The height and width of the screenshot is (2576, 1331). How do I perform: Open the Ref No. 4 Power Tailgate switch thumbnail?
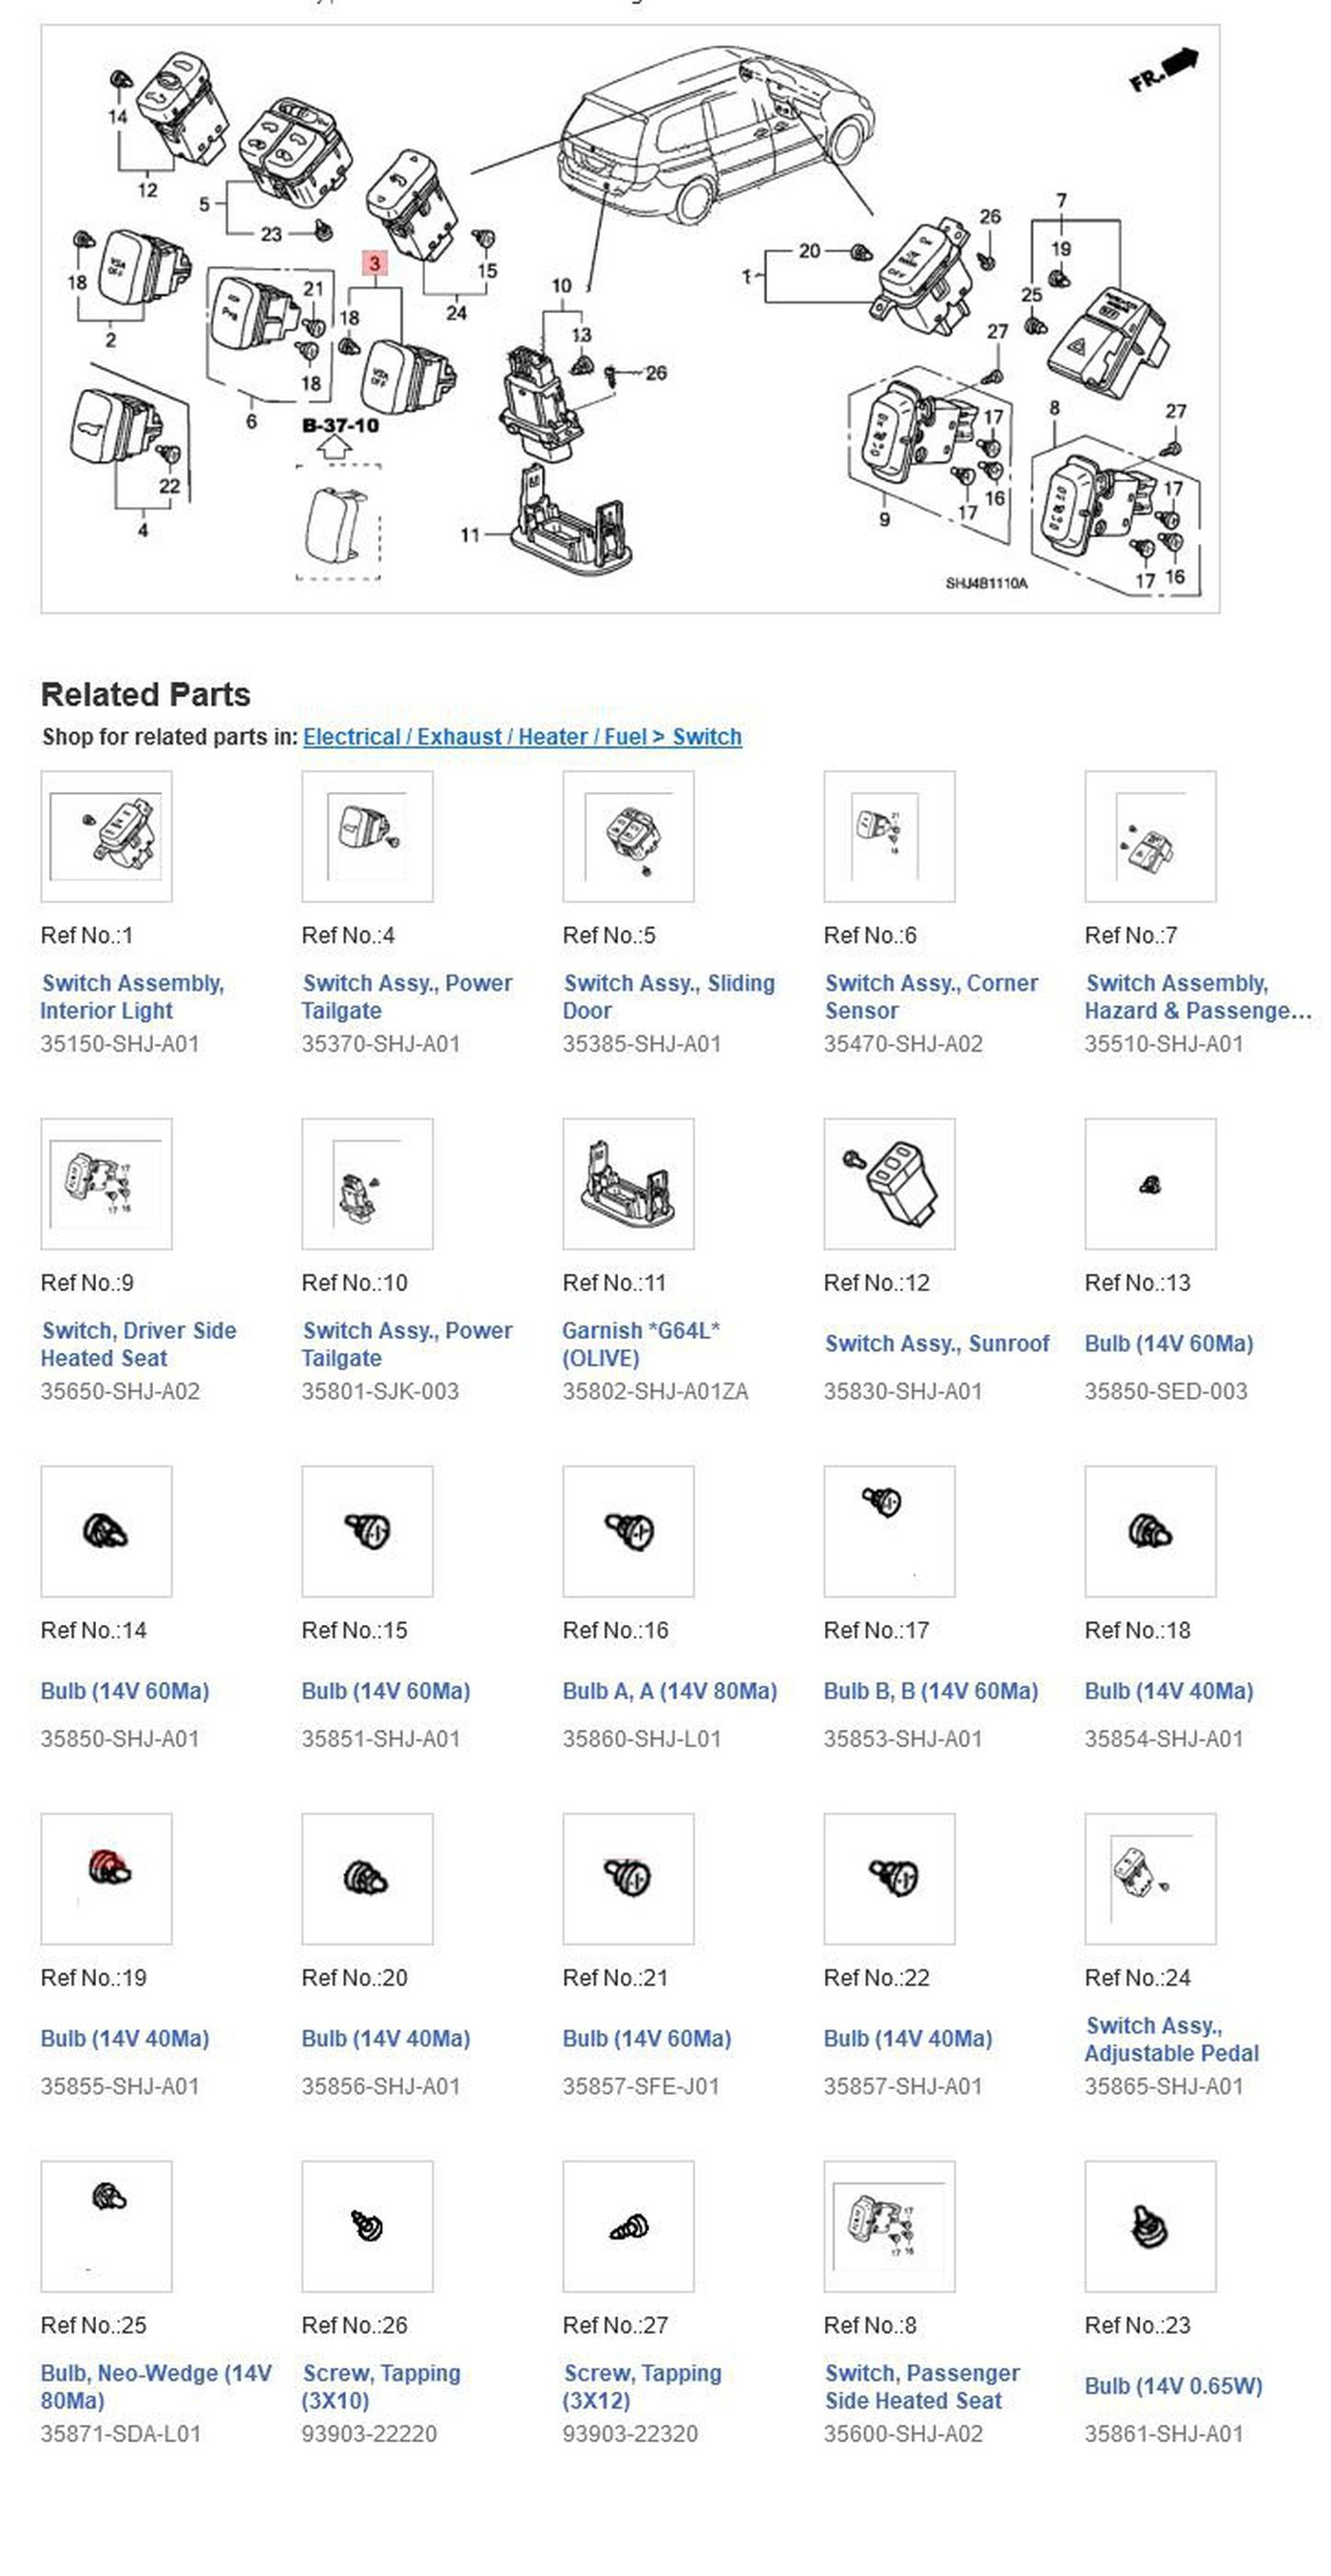pyautogui.click(x=367, y=836)
